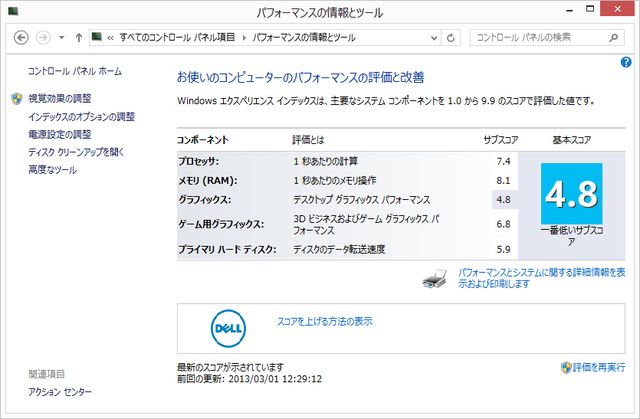Click the gaming graphics subscore 6.8
The height and width of the screenshot is (419, 640).
point(503,224)
